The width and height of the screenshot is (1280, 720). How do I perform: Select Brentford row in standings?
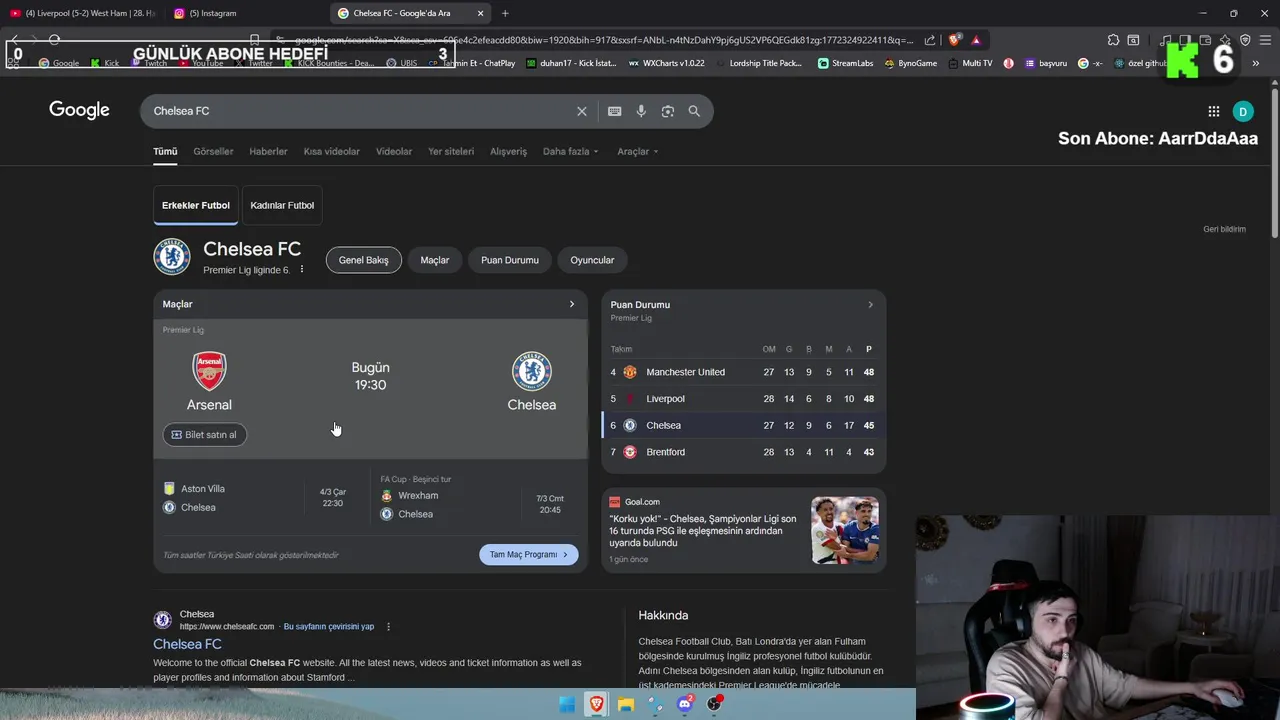coord(743,452)
